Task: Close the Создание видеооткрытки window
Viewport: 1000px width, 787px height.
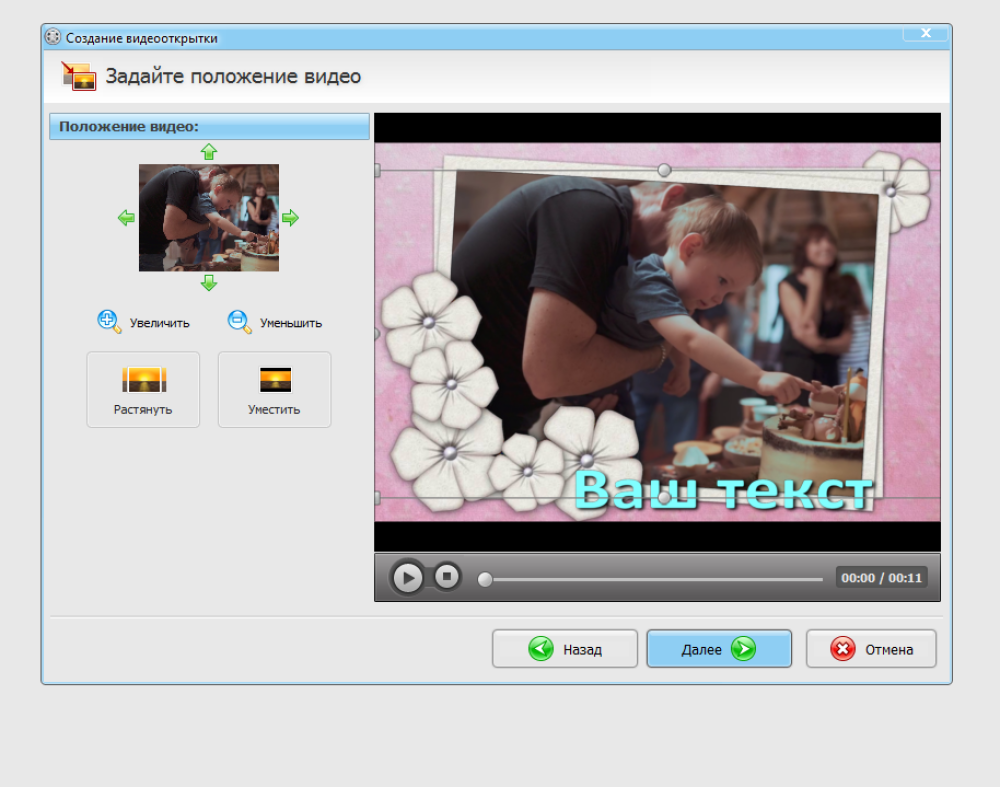Action: 925,34
